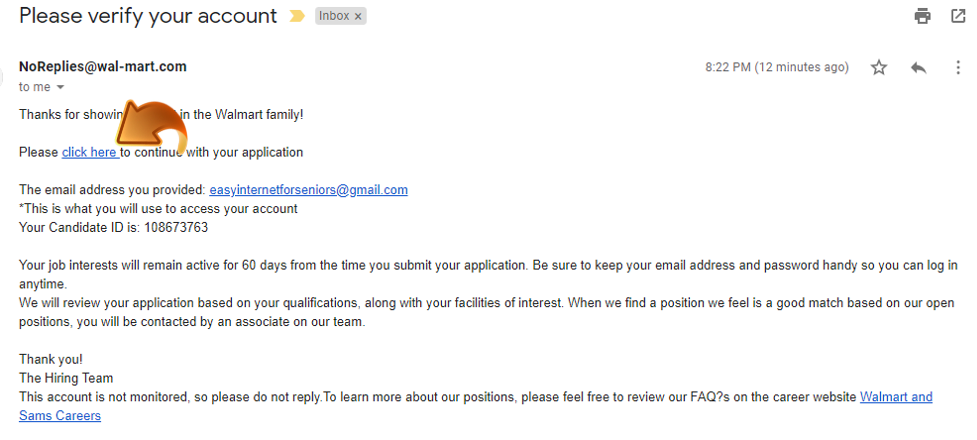
Task: Print this email using the printer icon
Action: tap(922, 16)
